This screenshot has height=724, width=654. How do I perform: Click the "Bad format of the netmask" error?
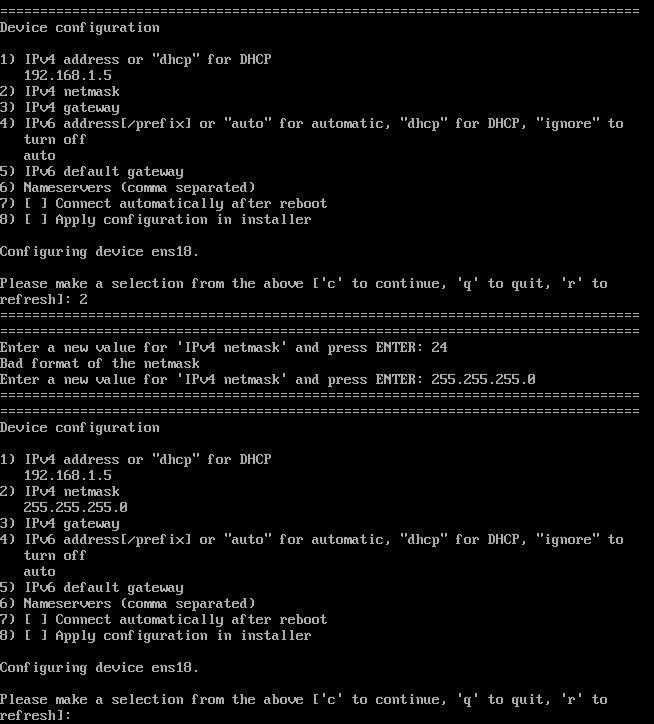[100, 363]
